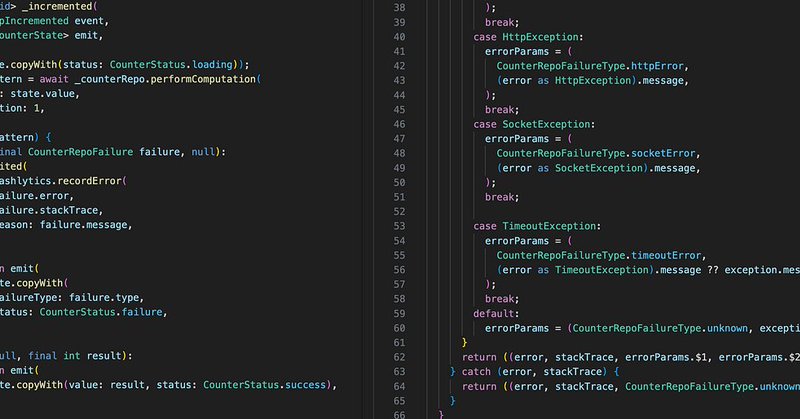Image resolution: width=800 pixels, height=419 pixels.
Task: Click 'ashlytics.recordError(' call
Action: [63, 181]
